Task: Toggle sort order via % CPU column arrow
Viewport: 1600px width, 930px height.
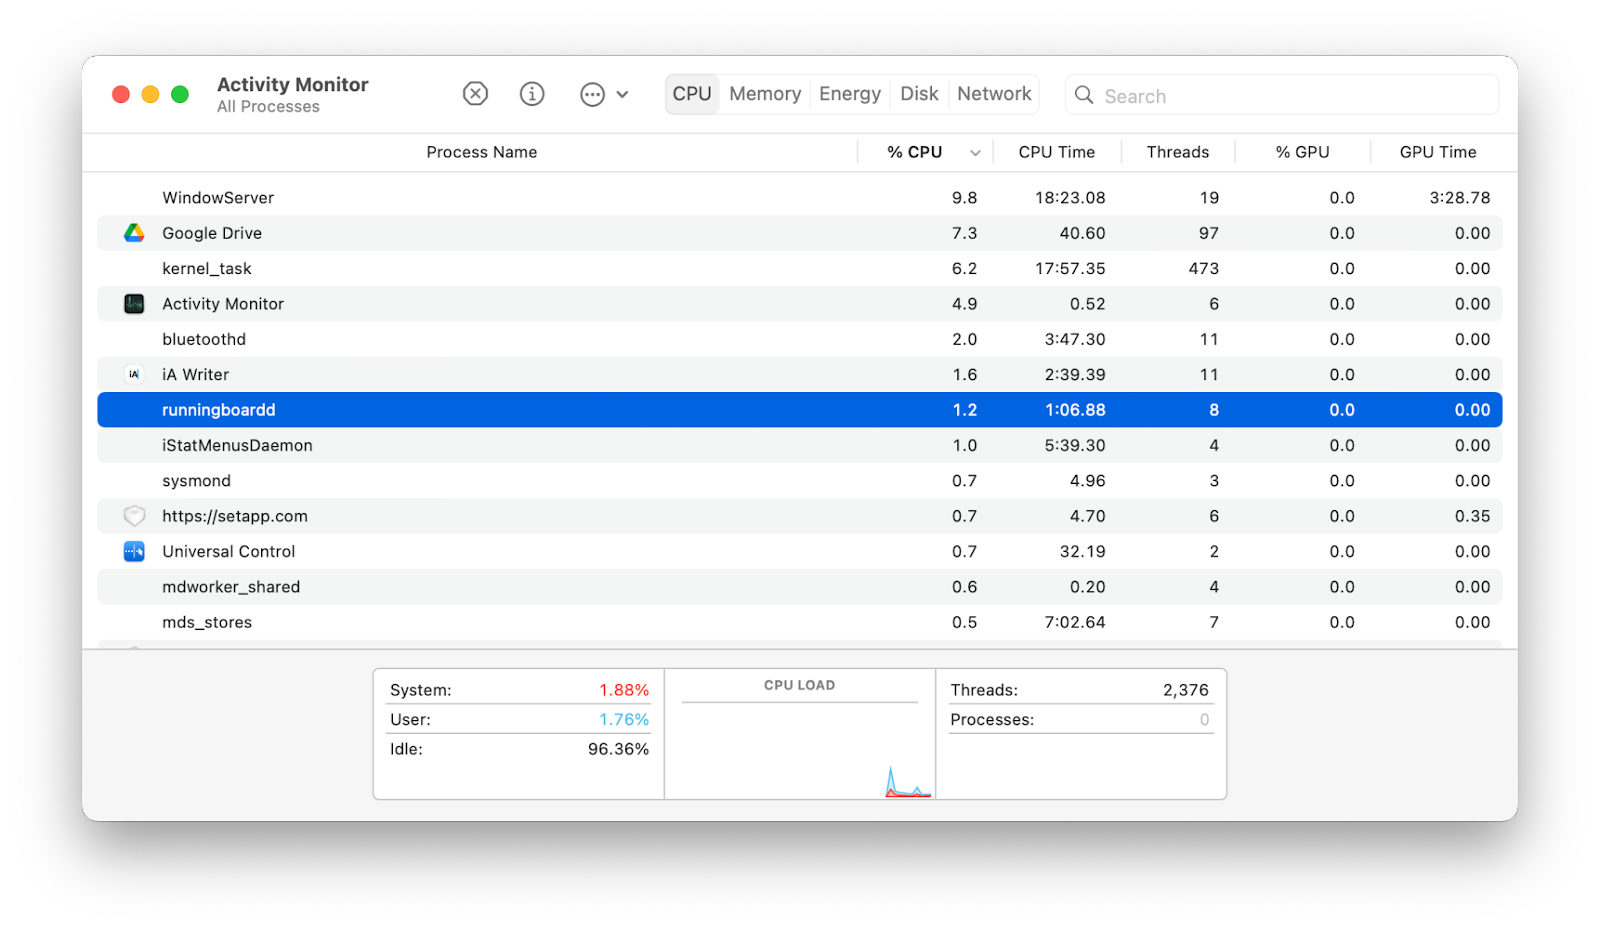Action: (975, 153)
